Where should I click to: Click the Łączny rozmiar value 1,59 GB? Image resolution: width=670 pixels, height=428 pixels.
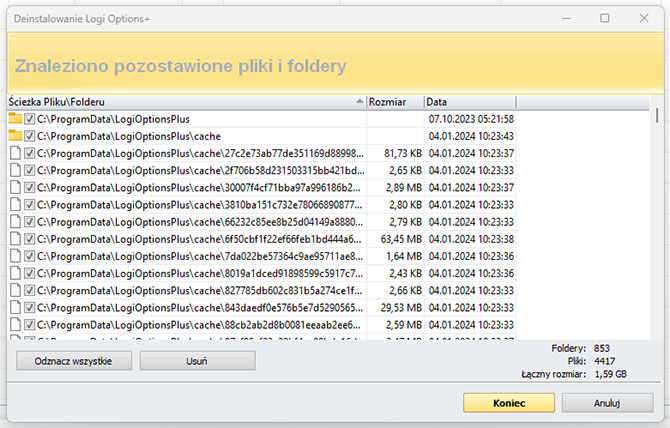point(611,374)
